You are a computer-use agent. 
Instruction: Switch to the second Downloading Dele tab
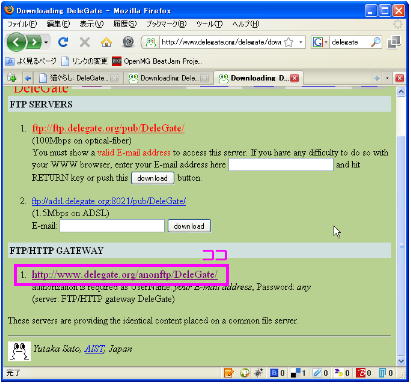click(x=168, y=78)
